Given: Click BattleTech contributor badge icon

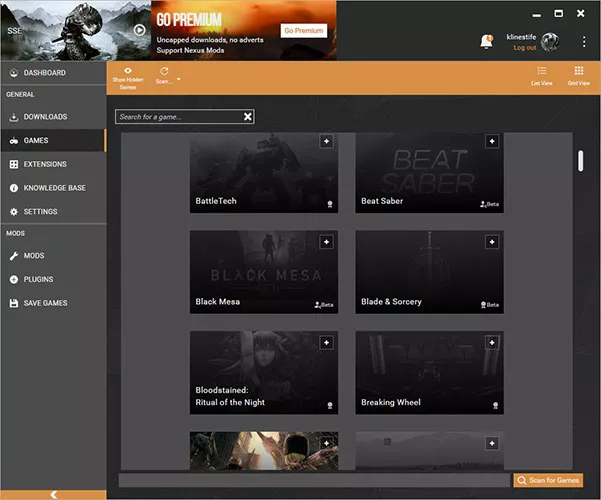Looking at the screenshot, I should (330, 204).
